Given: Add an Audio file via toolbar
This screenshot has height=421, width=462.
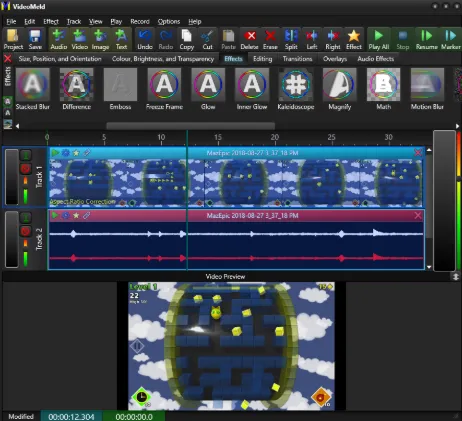Looking at the screenshot, I should tap(59, 40).
